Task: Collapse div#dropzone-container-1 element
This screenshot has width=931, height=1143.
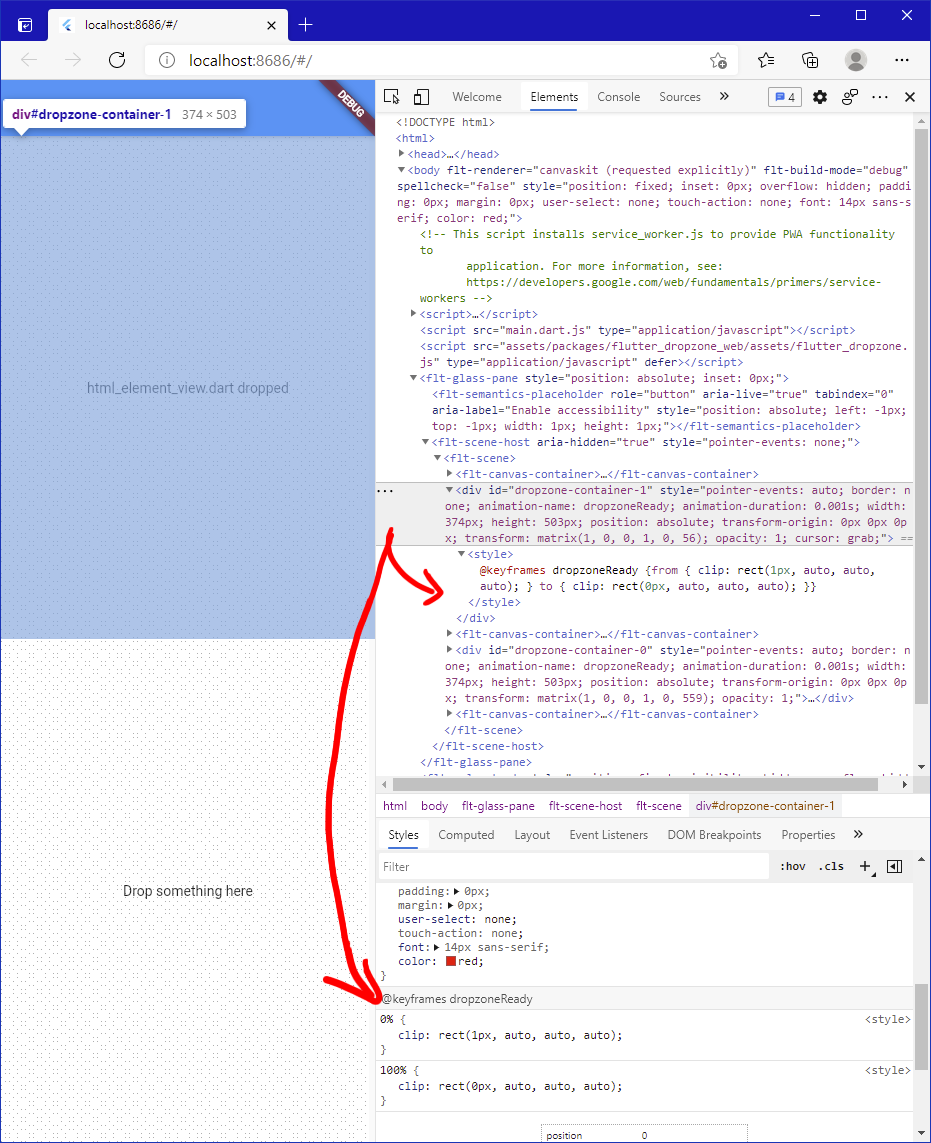Action: [449, 489]
